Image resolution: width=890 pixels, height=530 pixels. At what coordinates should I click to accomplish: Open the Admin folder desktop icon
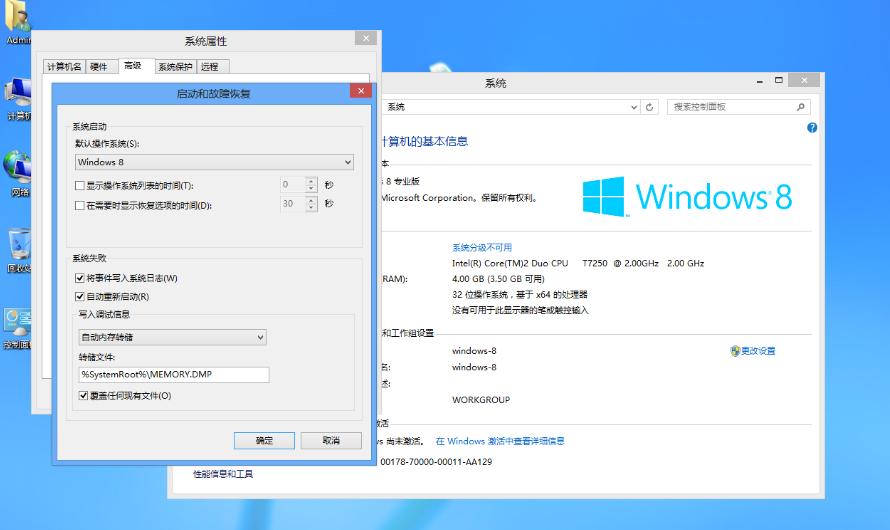tap(17, 22)
